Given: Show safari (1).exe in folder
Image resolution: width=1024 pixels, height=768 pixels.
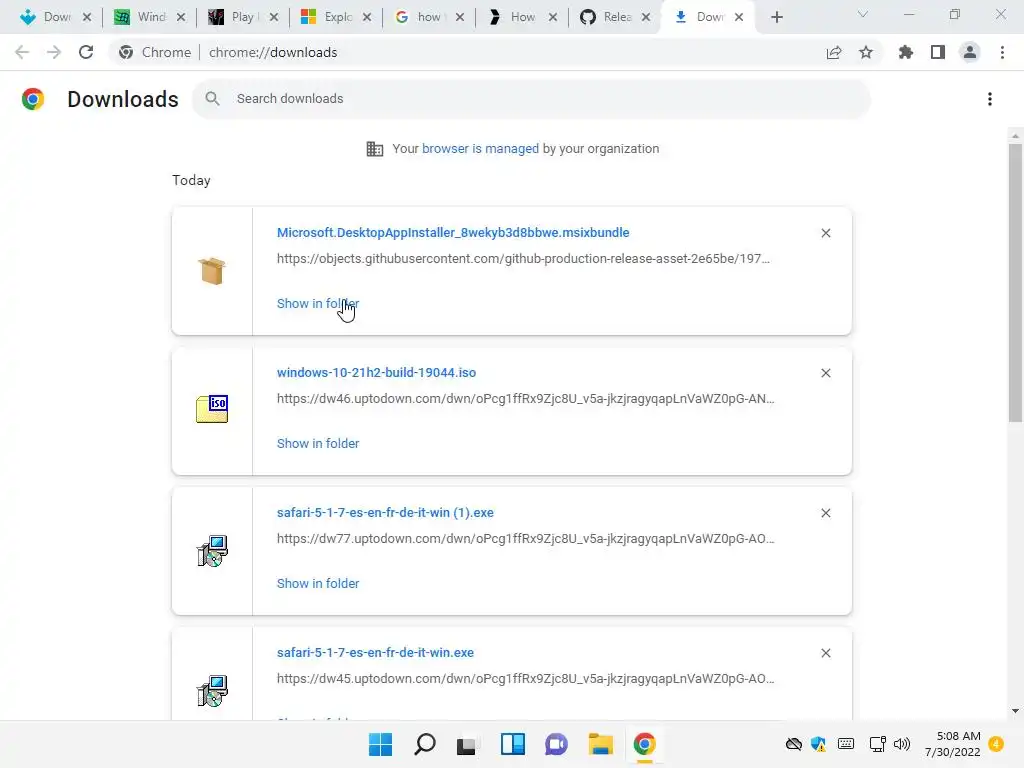Looking at the screenshot, I should point(317,584).
